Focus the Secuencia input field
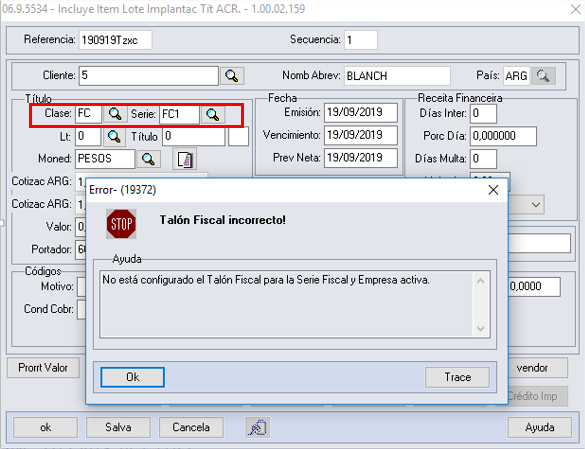585x449 pixels. [x=361, y=40]
